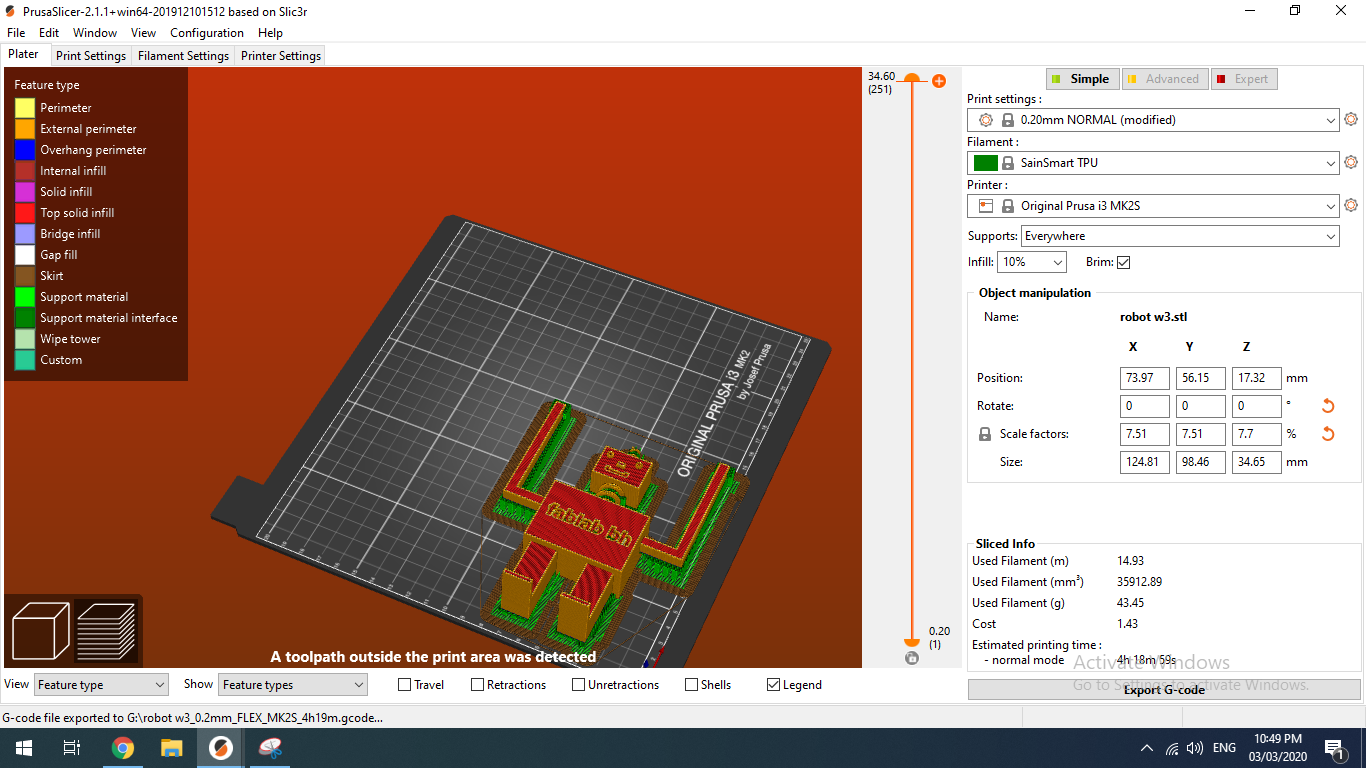Click the Export G-code button

1164,690
